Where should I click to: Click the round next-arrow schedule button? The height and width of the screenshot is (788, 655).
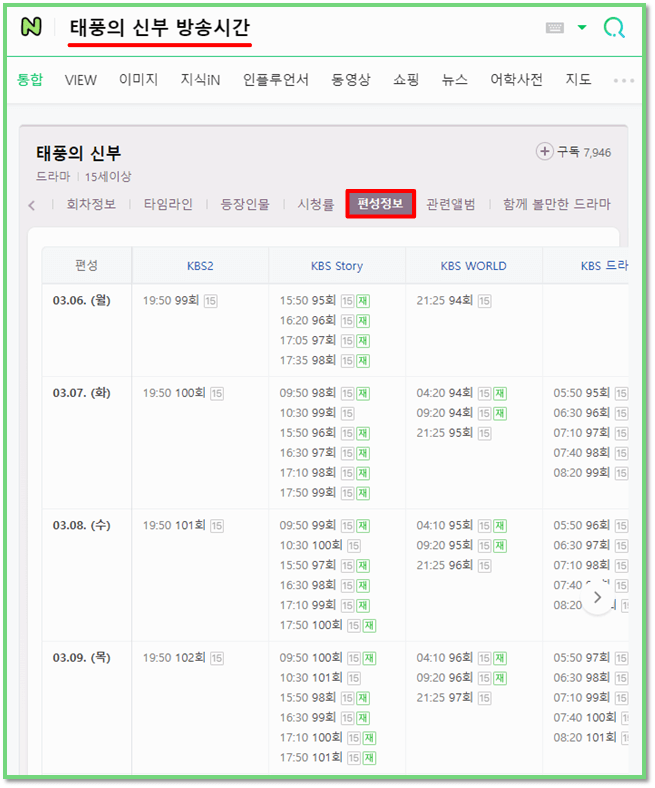(597, 597)
